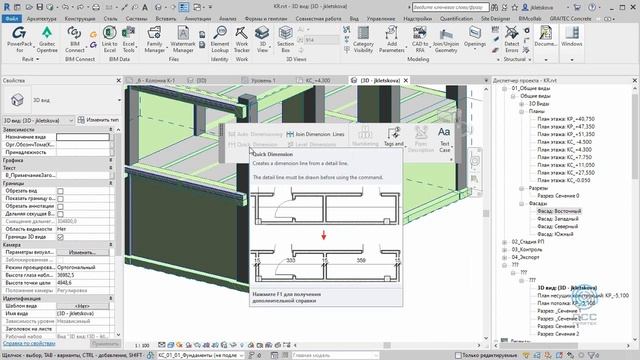The height and width of the screenshot is (360, 640).
Task: Click the favorites star icon
Action: 515,7
